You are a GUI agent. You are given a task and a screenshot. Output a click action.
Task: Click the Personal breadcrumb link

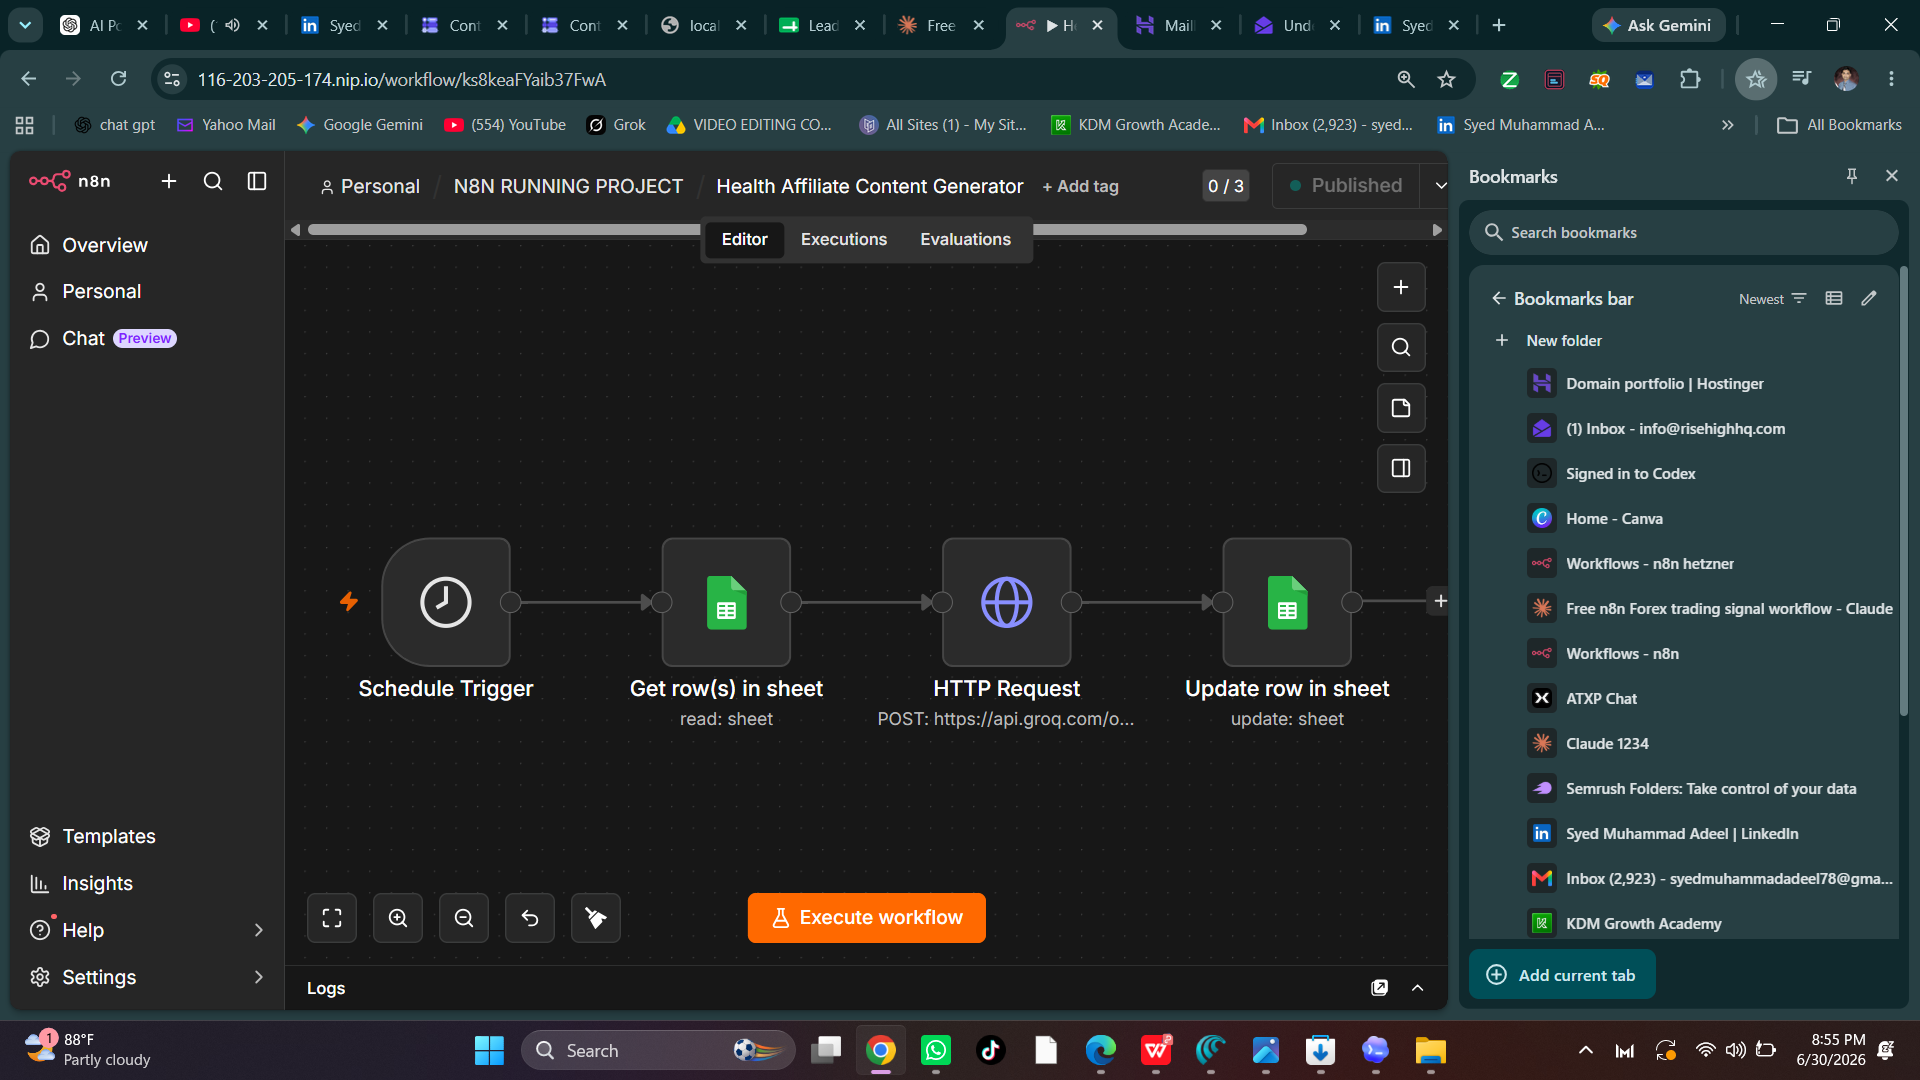(x=369, y=186)
